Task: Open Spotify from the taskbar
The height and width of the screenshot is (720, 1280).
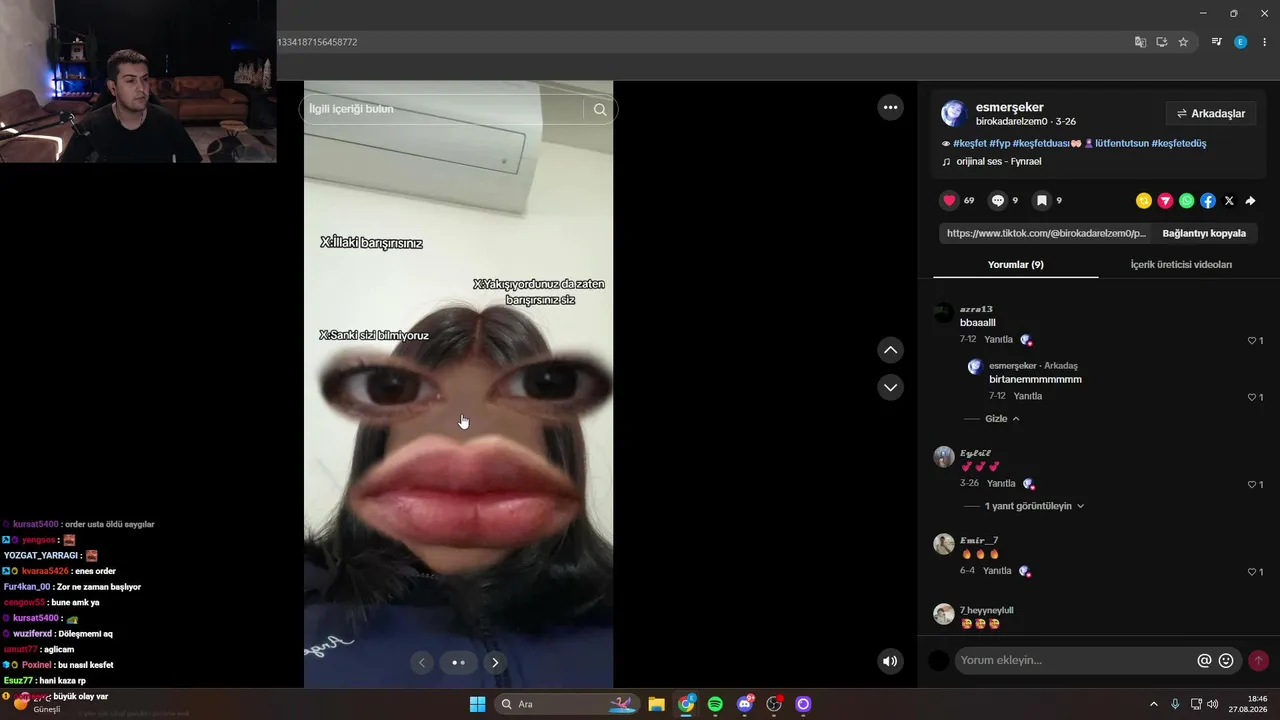Action: click(x=715, y=704)
